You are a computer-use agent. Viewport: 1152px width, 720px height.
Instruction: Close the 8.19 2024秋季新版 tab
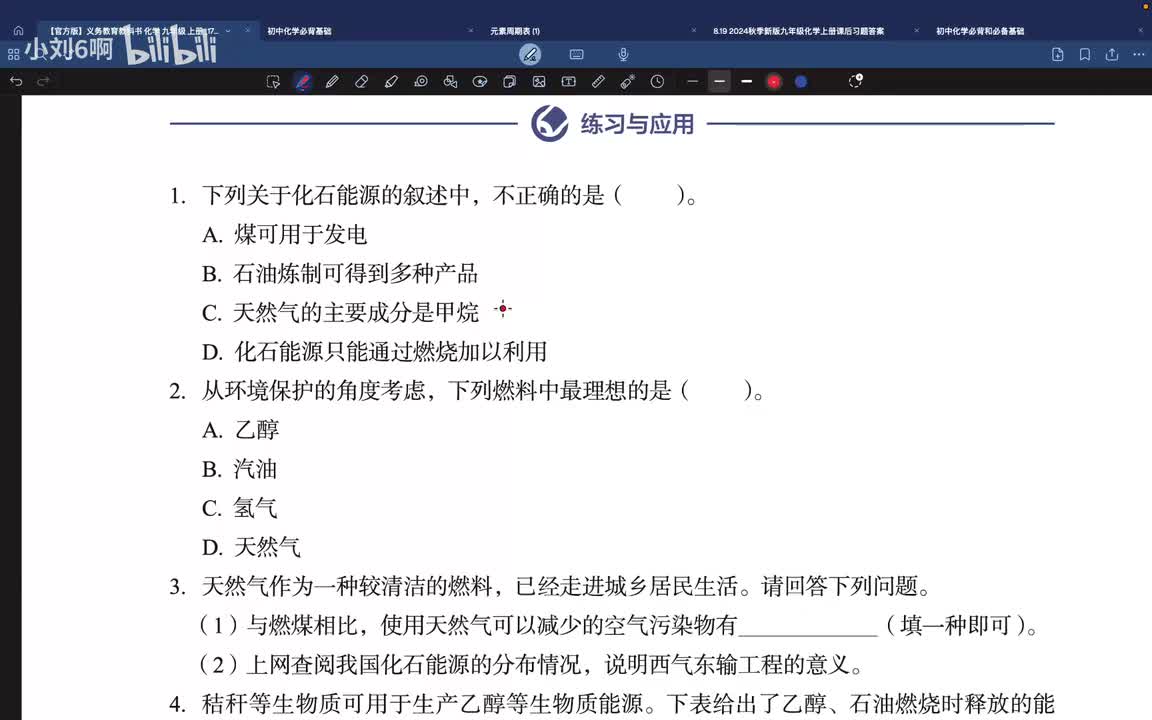(x=917, y=31)
